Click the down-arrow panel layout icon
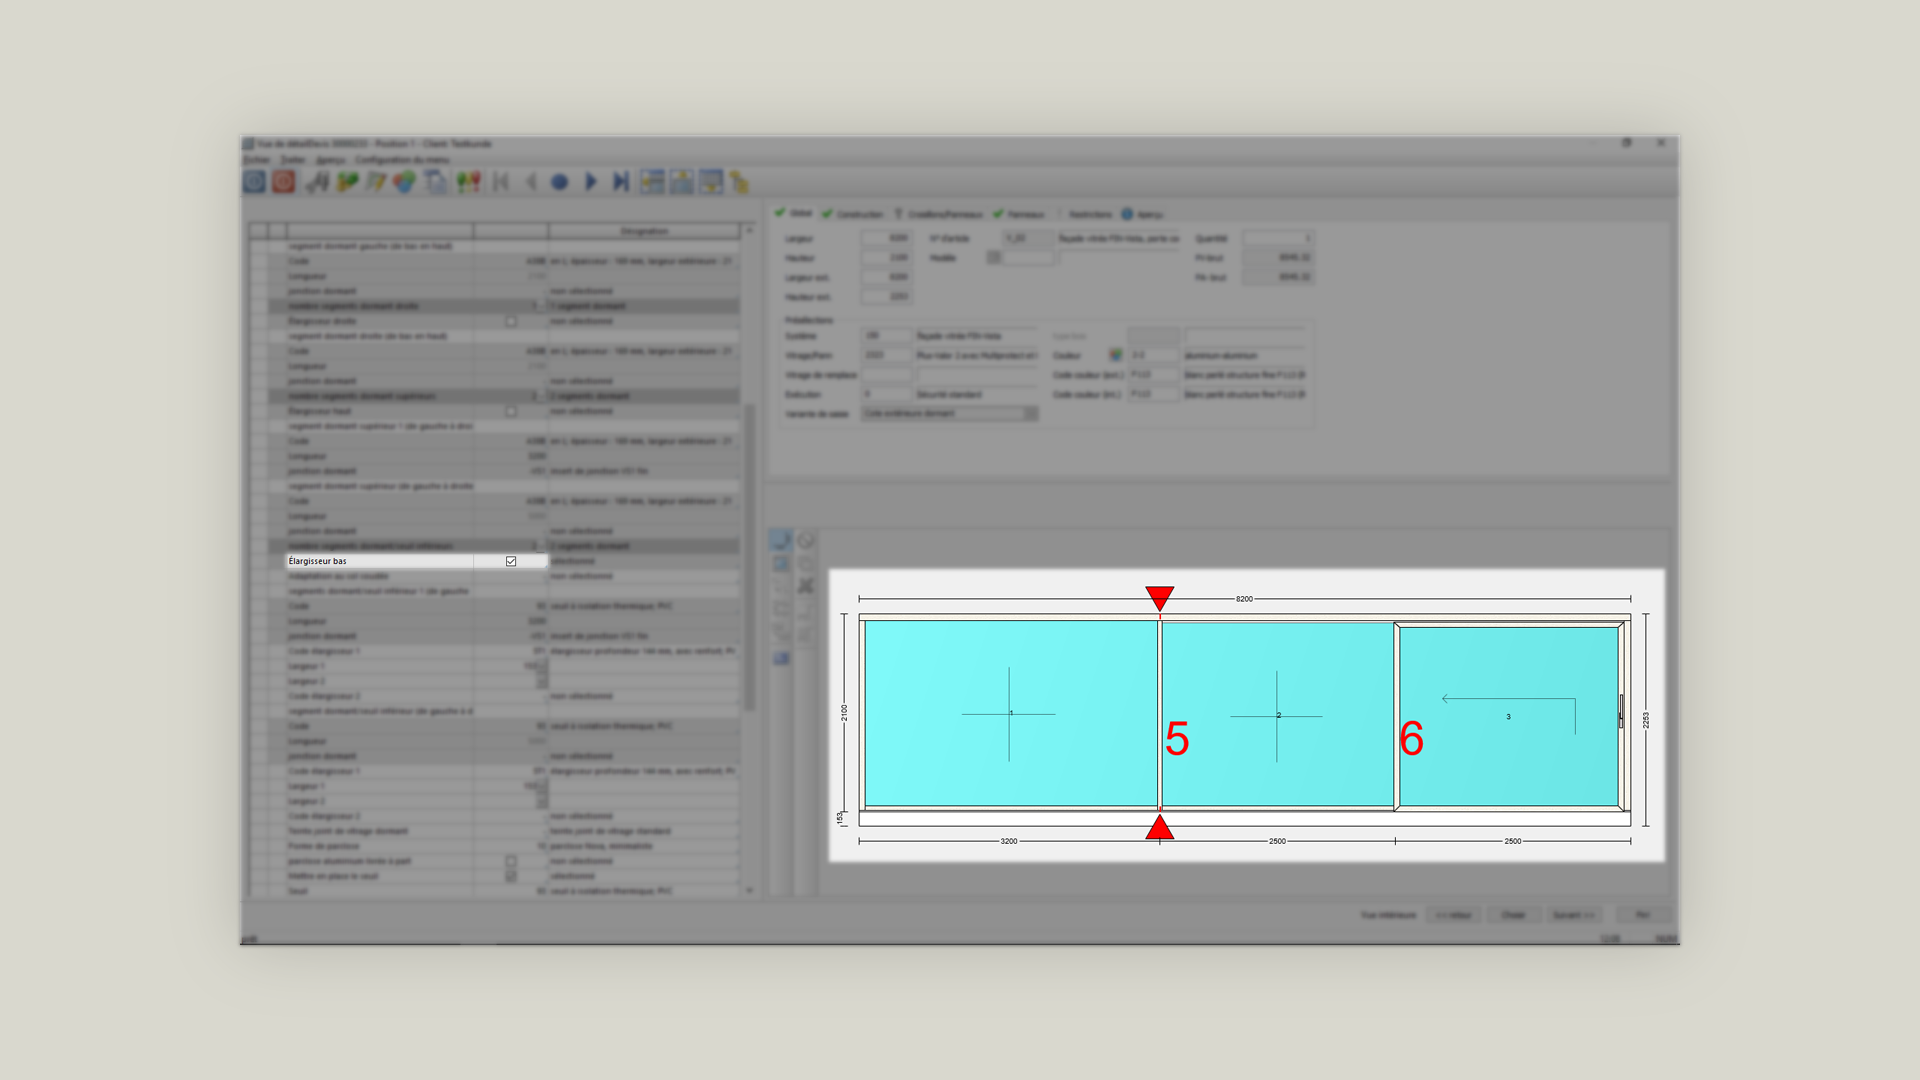Image resolution: width=1920 pixels, height=1080 pixels. [711, 182]
